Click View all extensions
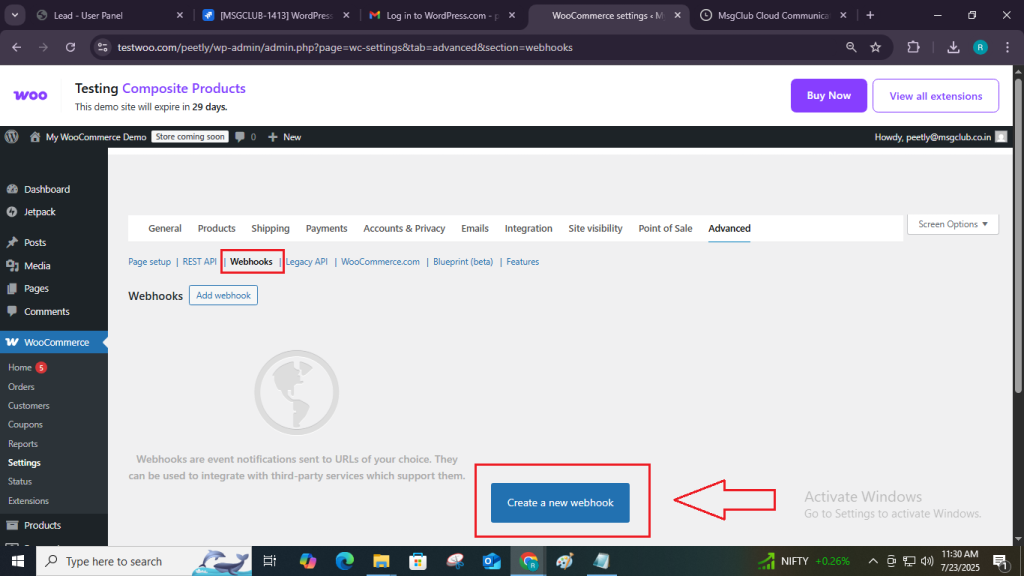The image size is (1024, 576). coord(936,95)
